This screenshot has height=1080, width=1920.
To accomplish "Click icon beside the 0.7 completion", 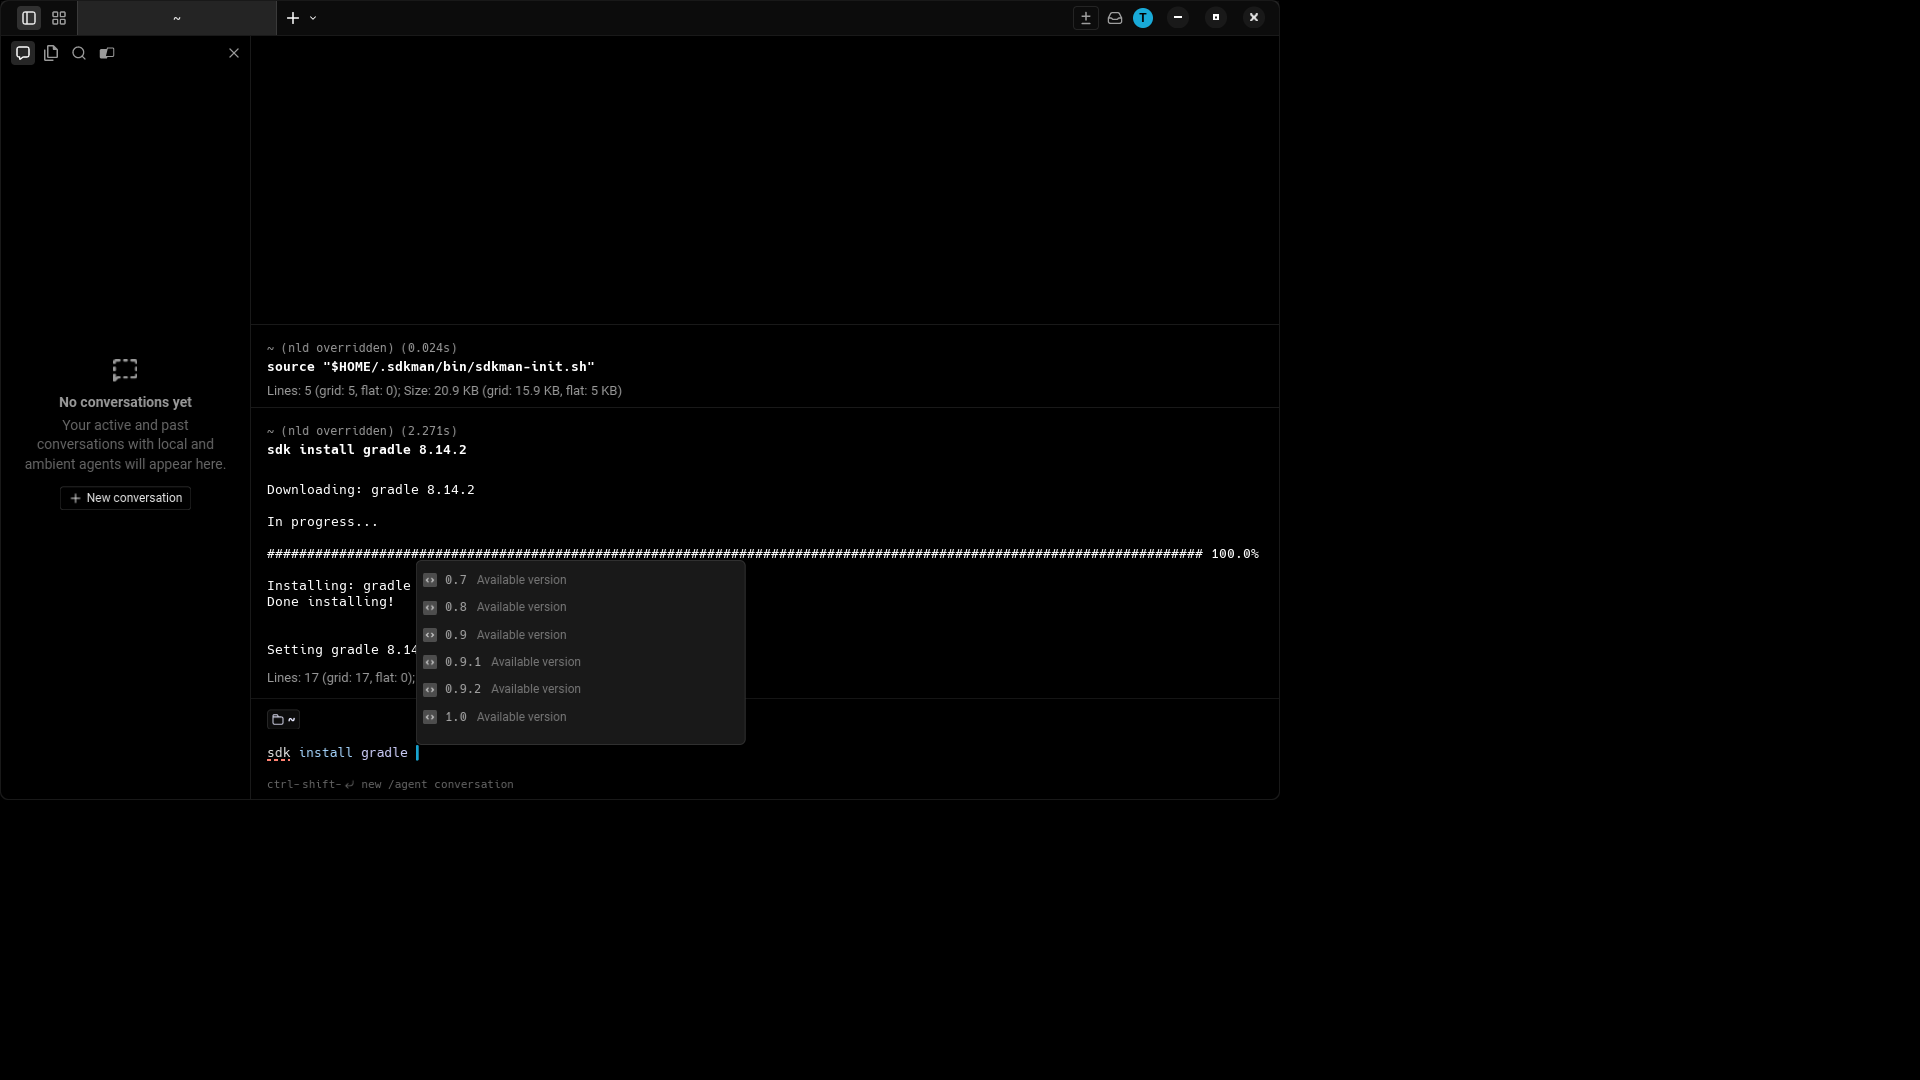I will tap(430, 580).
